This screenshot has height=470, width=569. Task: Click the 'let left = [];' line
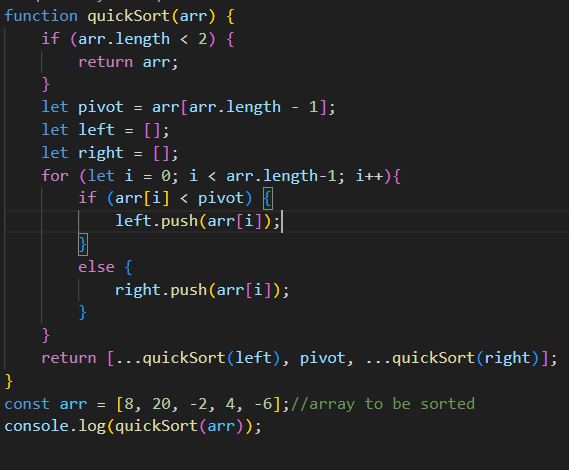click(105, 130)
